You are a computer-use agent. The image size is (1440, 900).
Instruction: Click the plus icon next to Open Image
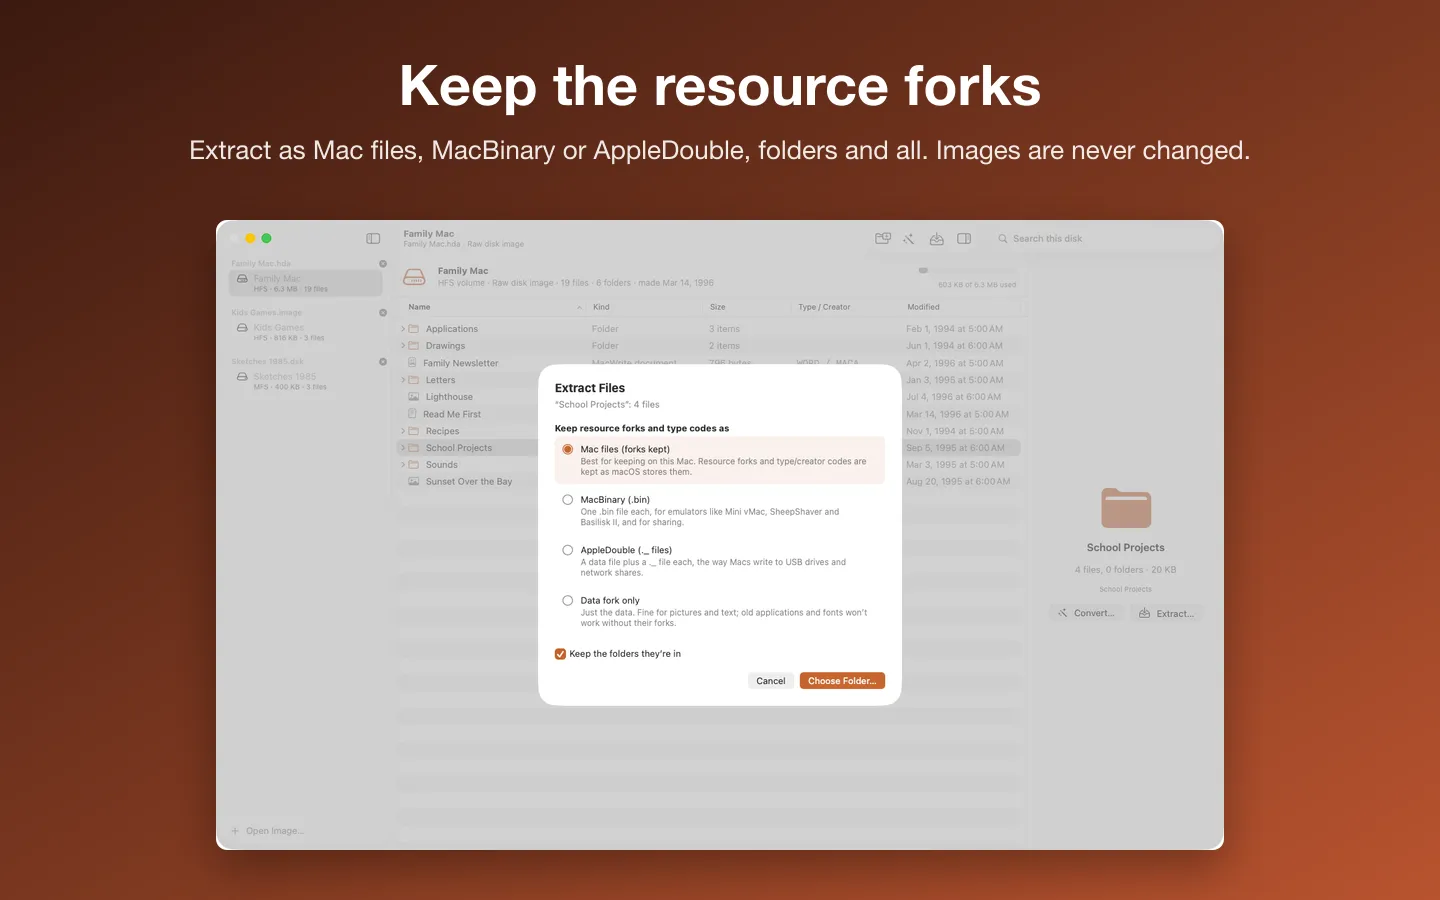click(x=236, y=831)
